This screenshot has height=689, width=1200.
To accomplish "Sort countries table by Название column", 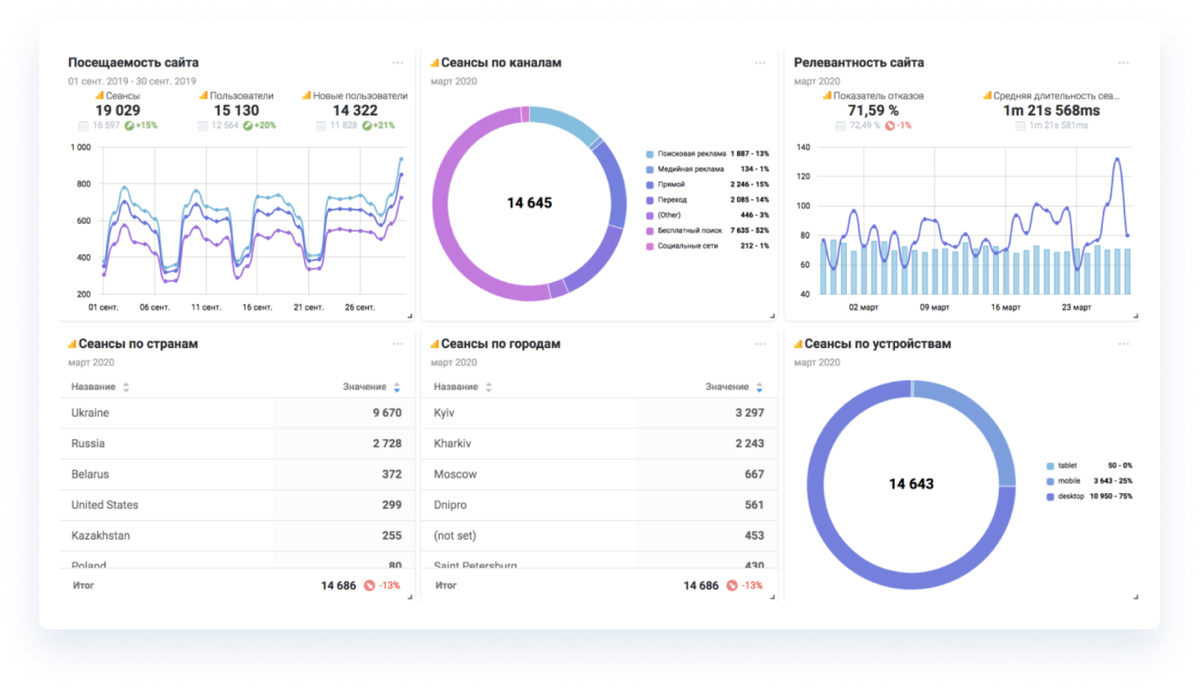I will point(126,387).
